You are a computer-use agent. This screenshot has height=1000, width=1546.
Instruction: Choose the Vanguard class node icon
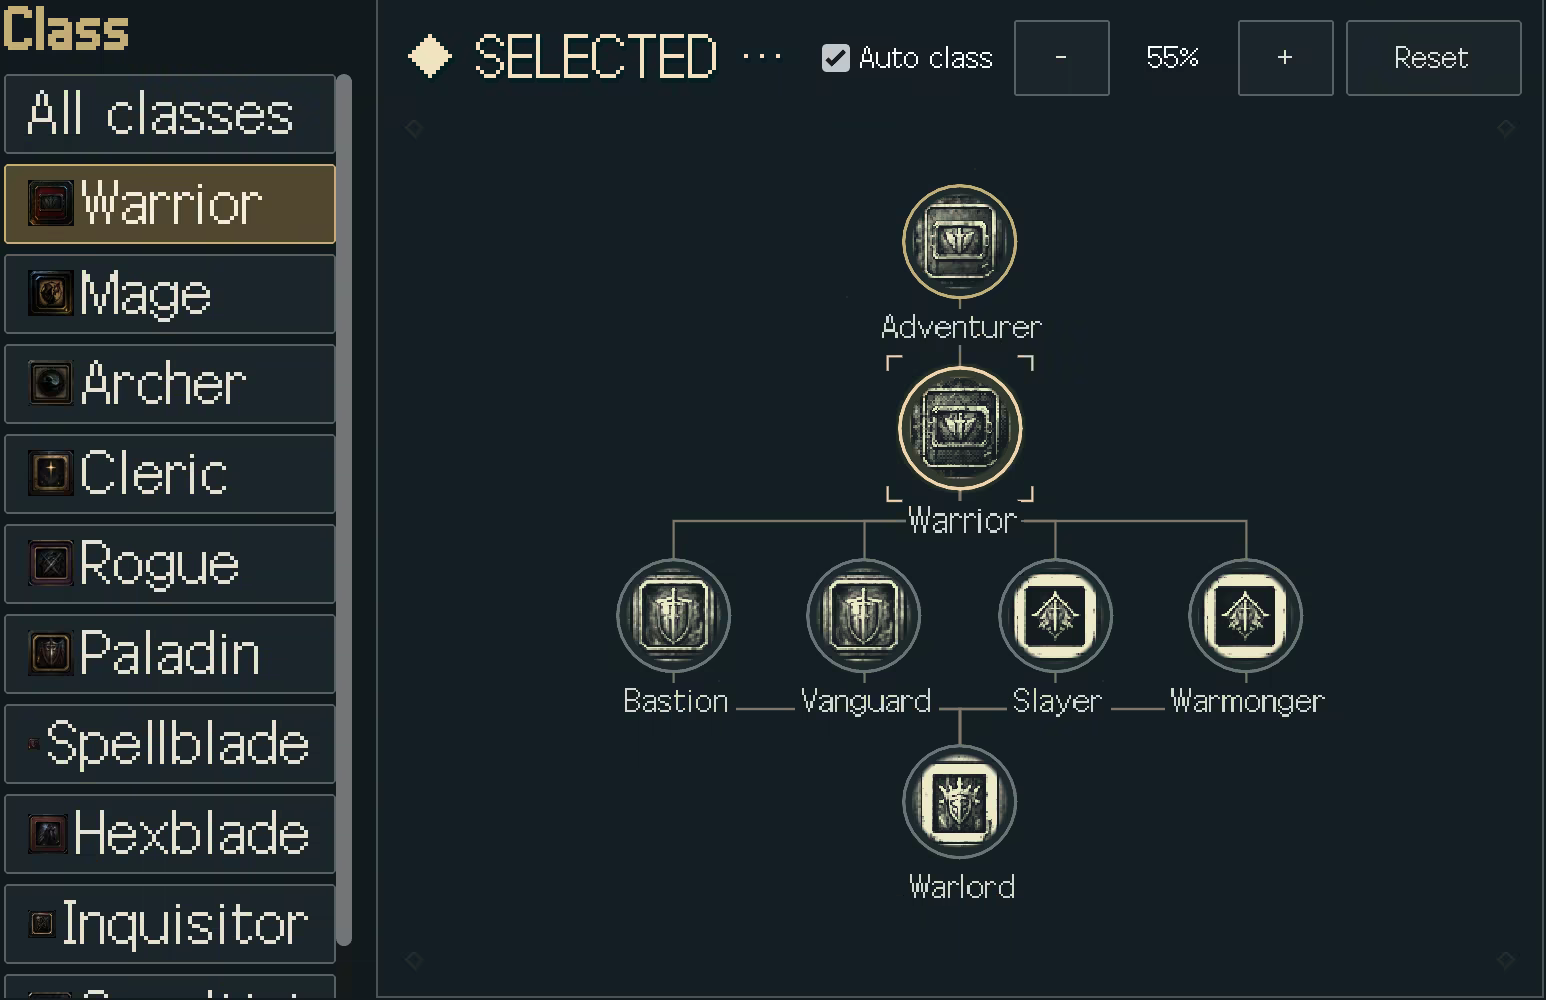click(864, 616)
